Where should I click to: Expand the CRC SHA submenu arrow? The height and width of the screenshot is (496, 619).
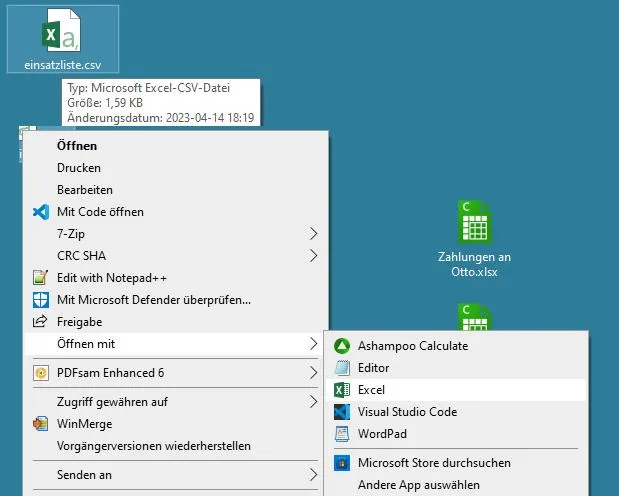313,256
